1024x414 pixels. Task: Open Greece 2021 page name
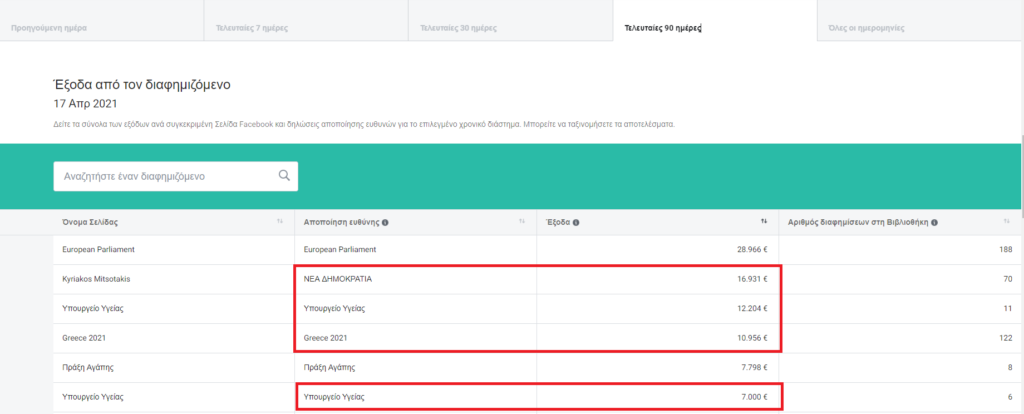point(84,338)
